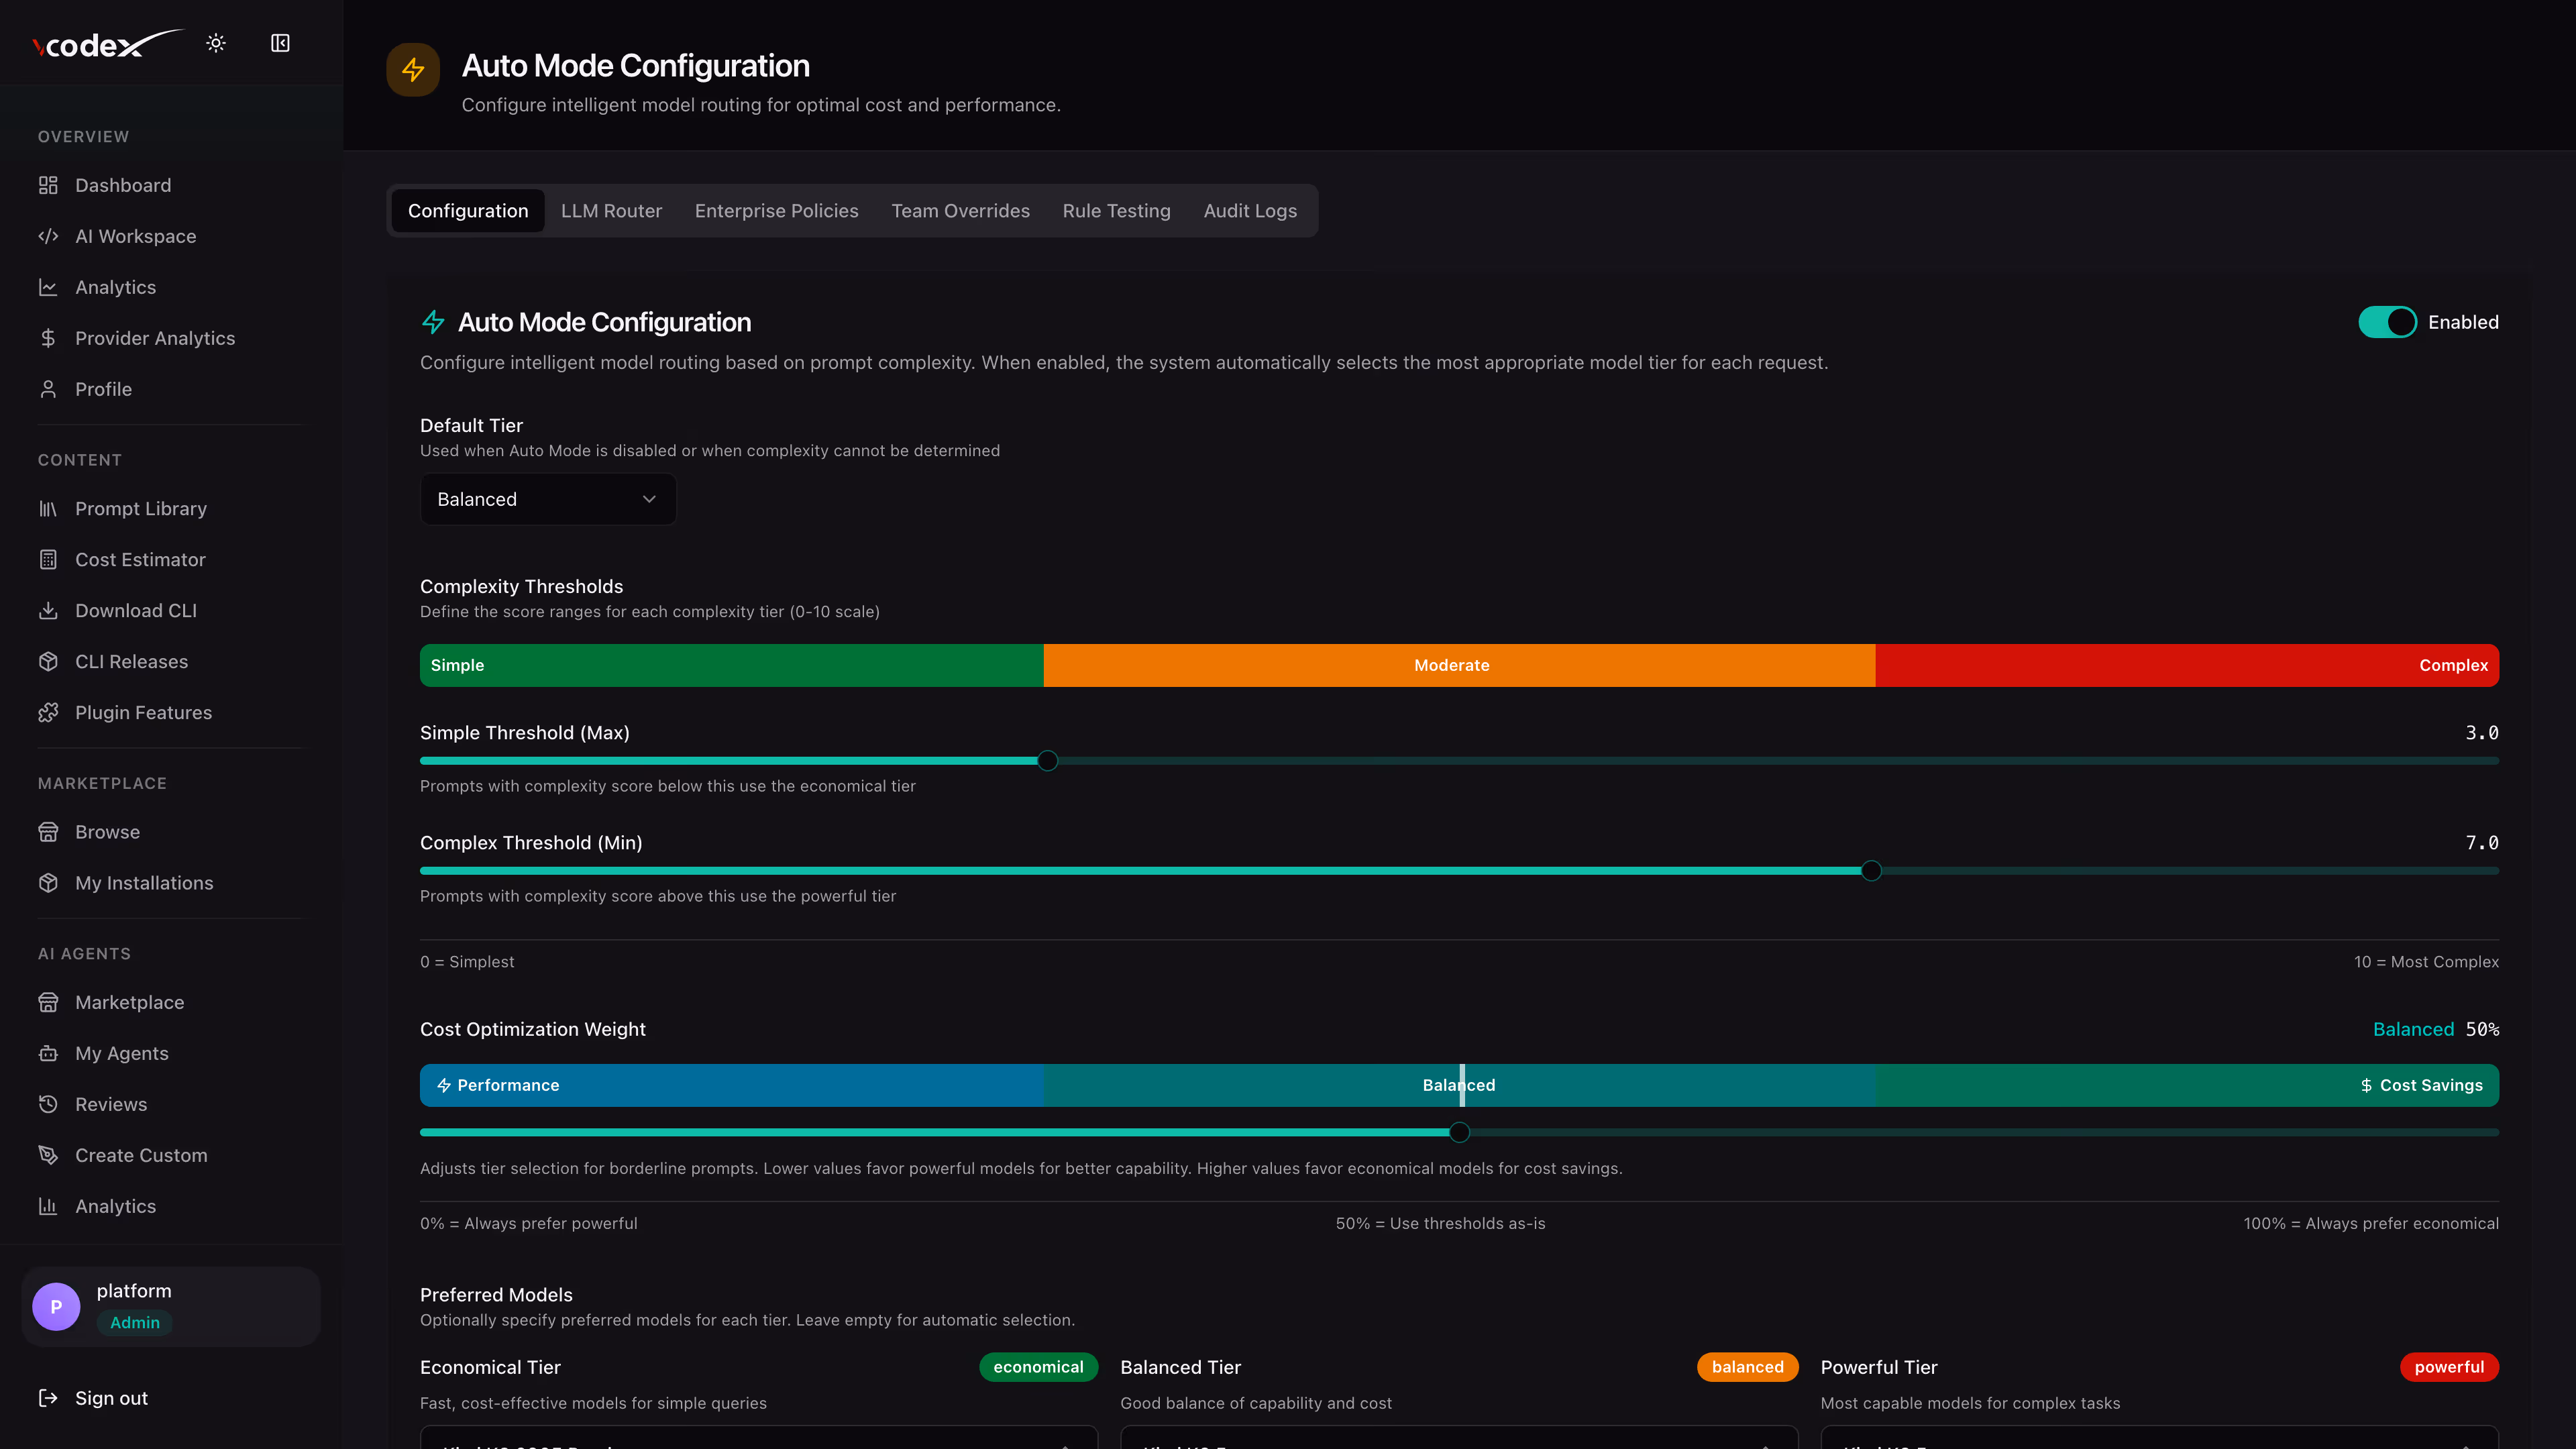Open the Default Tier Balanced dropdown
The width and height of the screenshot is (2576, 1449).
(548, 499)
